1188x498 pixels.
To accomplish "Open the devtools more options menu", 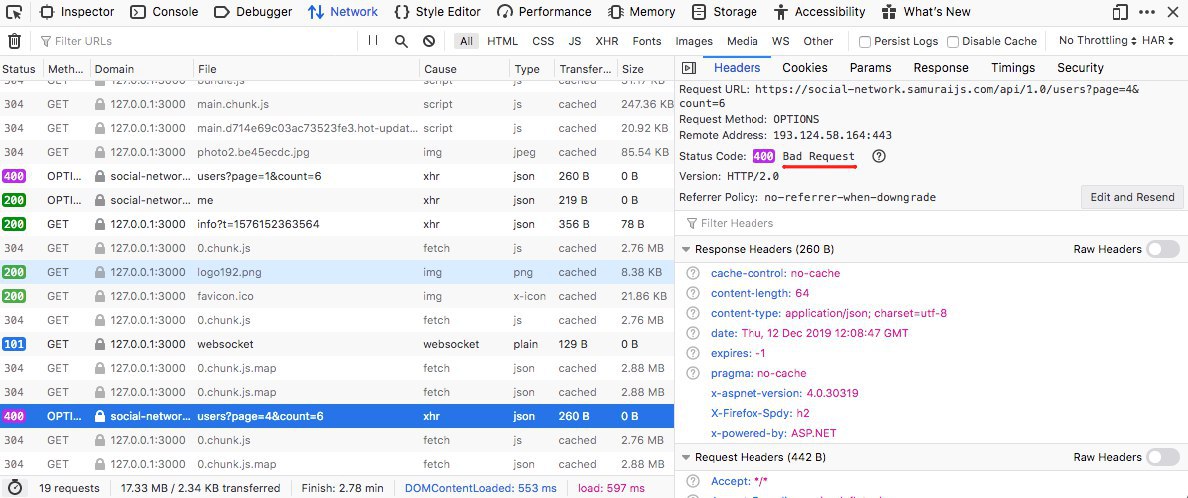I will (1148, 12).
